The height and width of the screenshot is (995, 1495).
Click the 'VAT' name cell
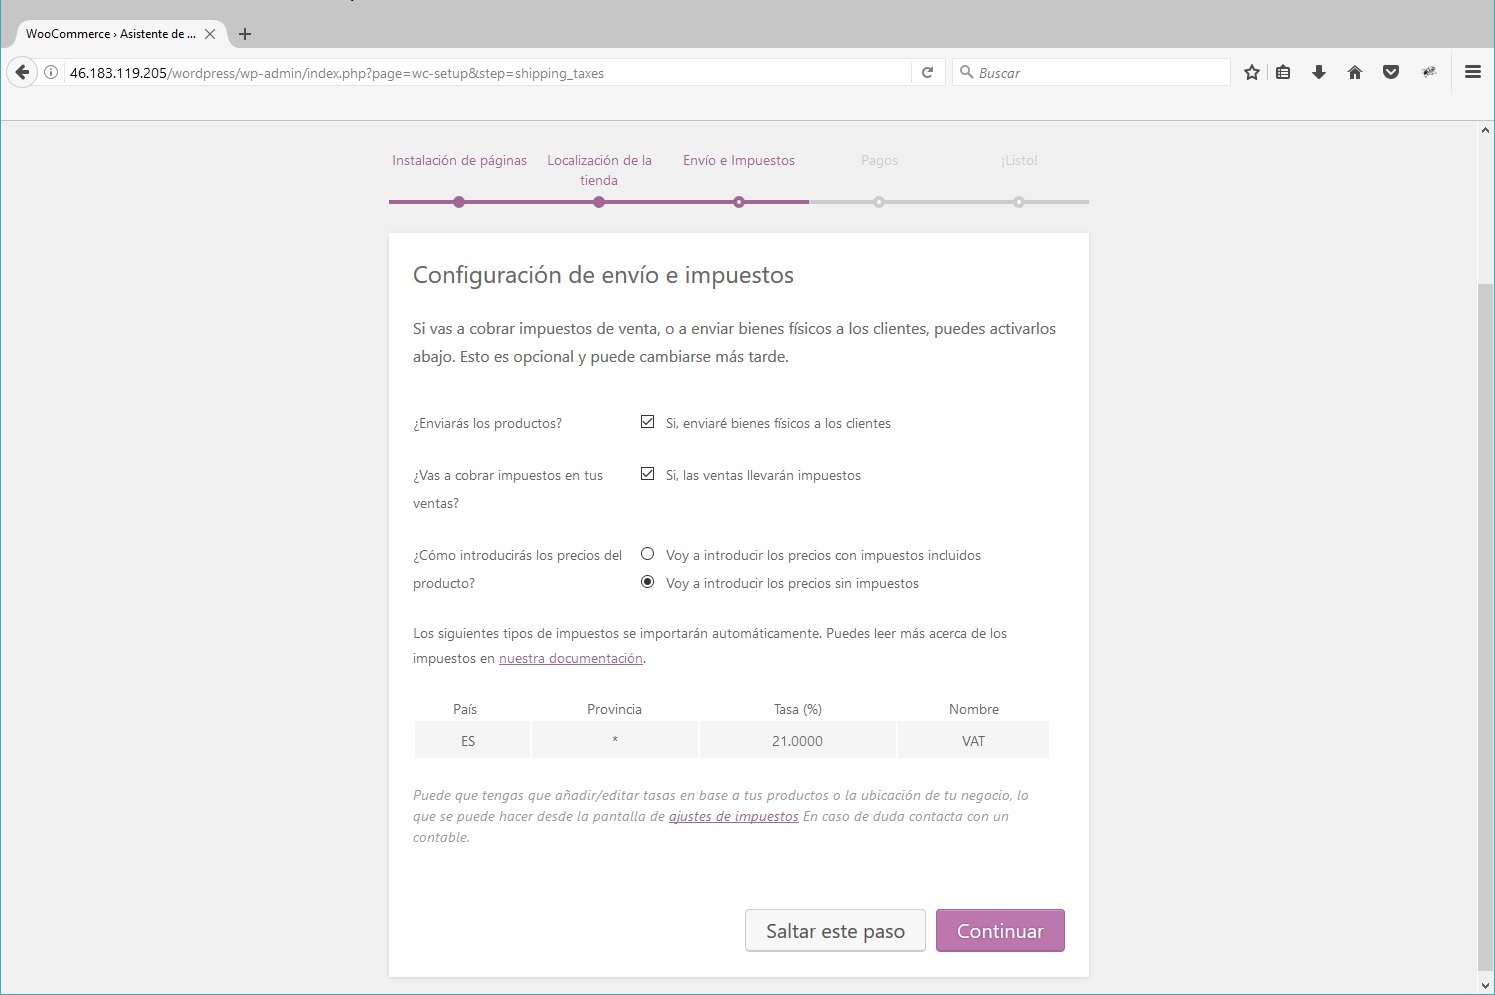coord(974,741)
